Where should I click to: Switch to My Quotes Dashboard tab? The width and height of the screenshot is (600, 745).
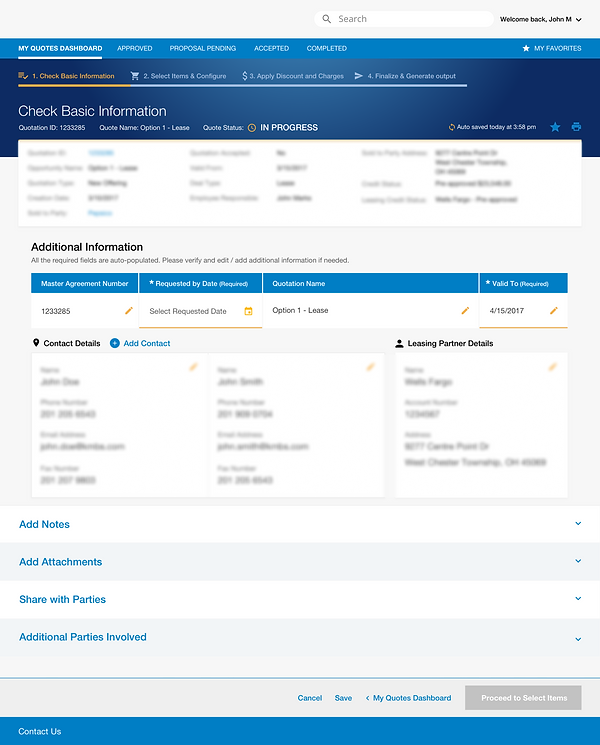coord(60,48)
